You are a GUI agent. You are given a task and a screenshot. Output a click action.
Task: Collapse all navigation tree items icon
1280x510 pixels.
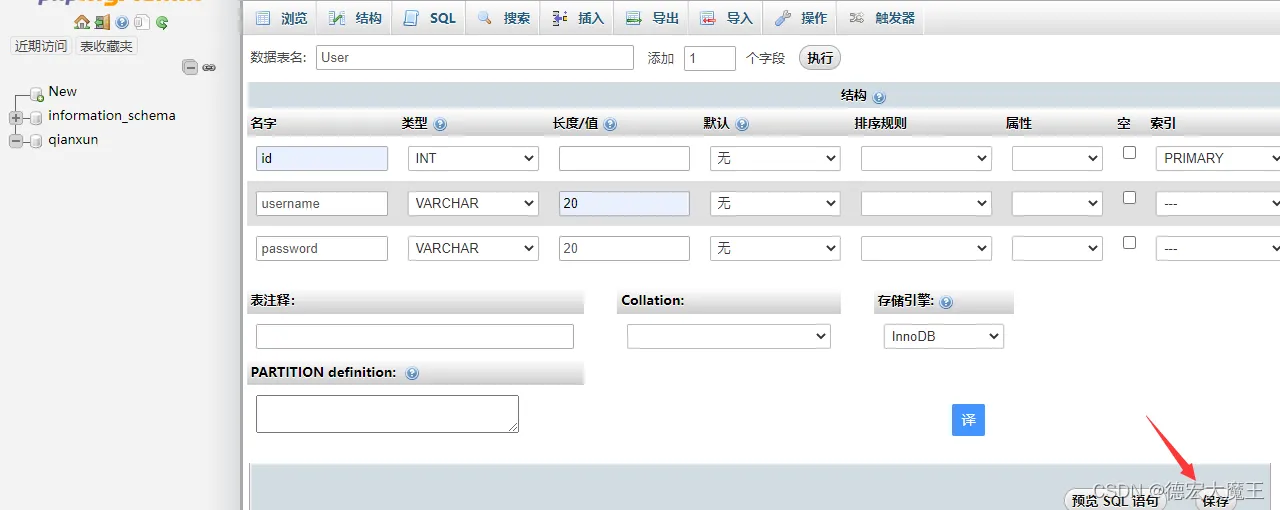pyautogui.click(x=190, y=67)
